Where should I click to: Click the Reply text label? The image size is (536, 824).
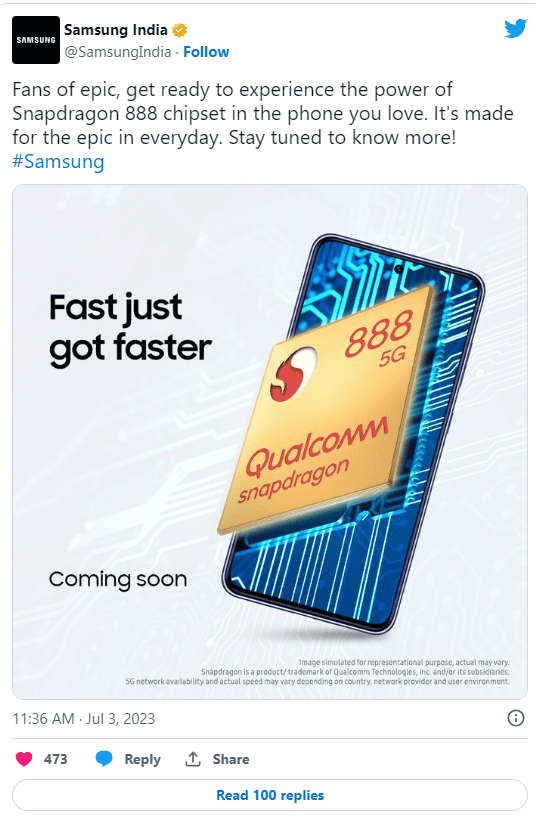(142, 759)
